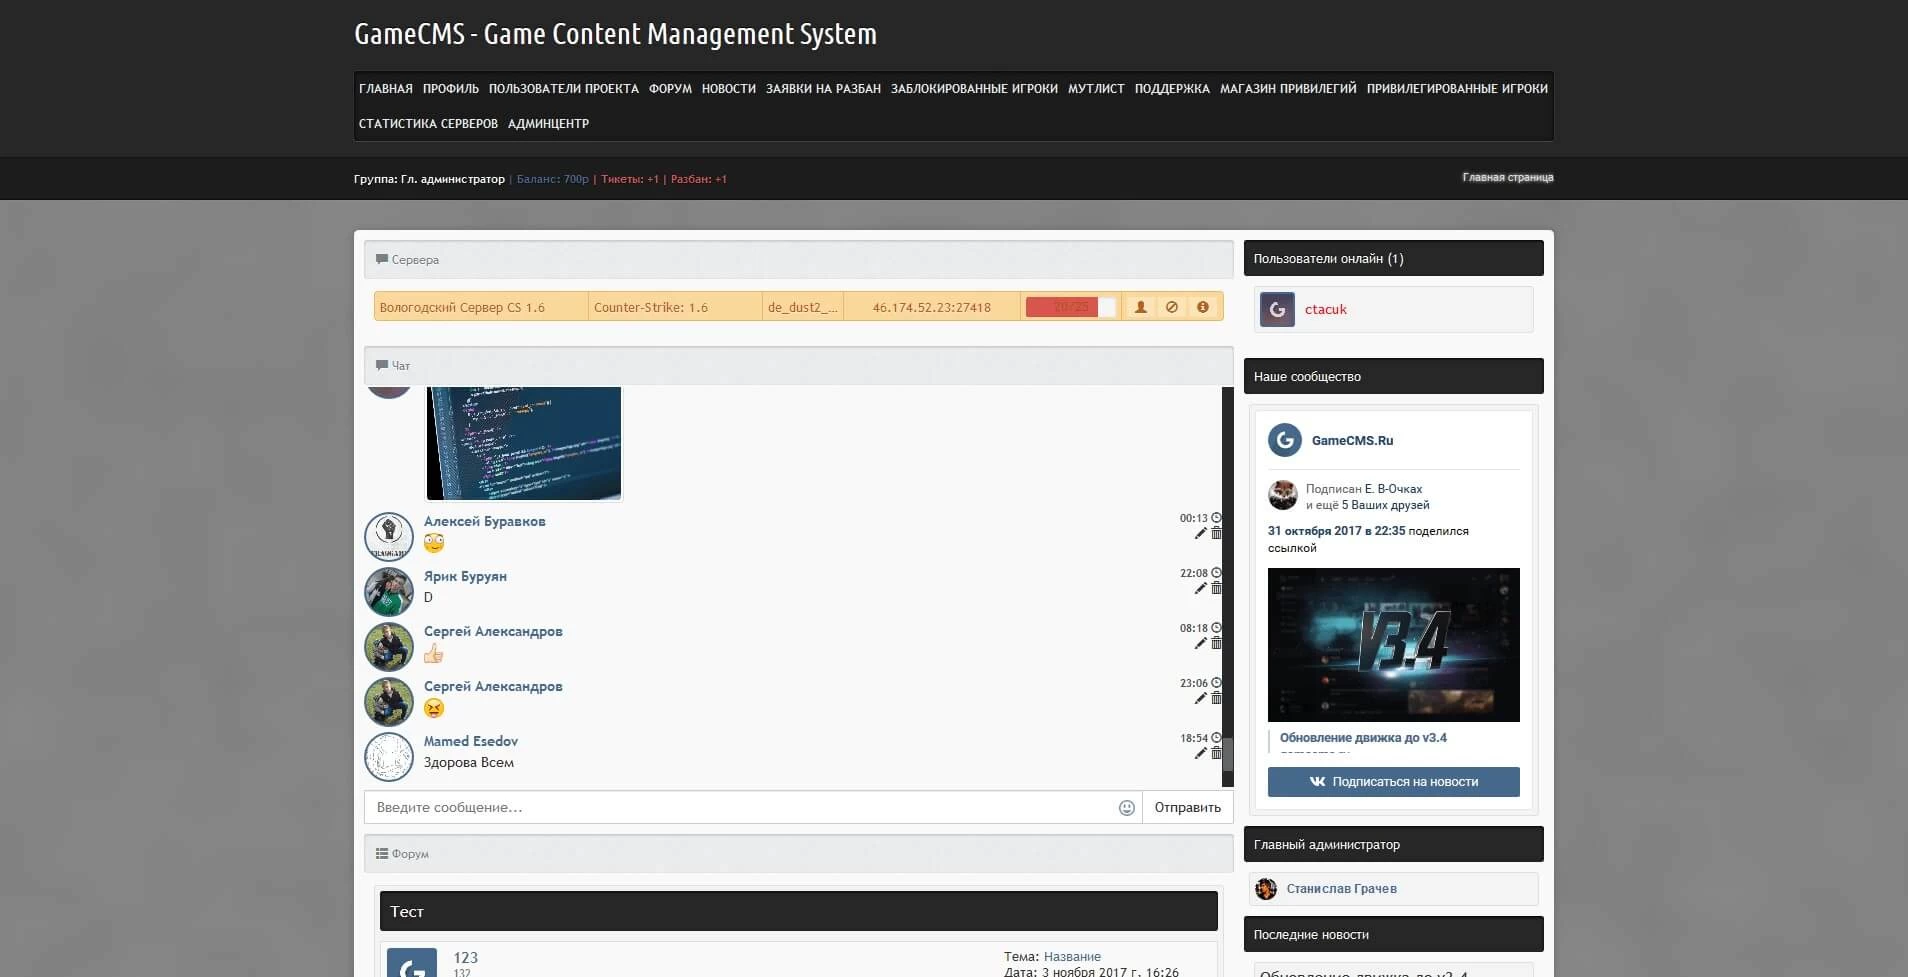1908x977 pixels.
Task: Click the chat scrollbar thumb
Action: (1228, 755)
